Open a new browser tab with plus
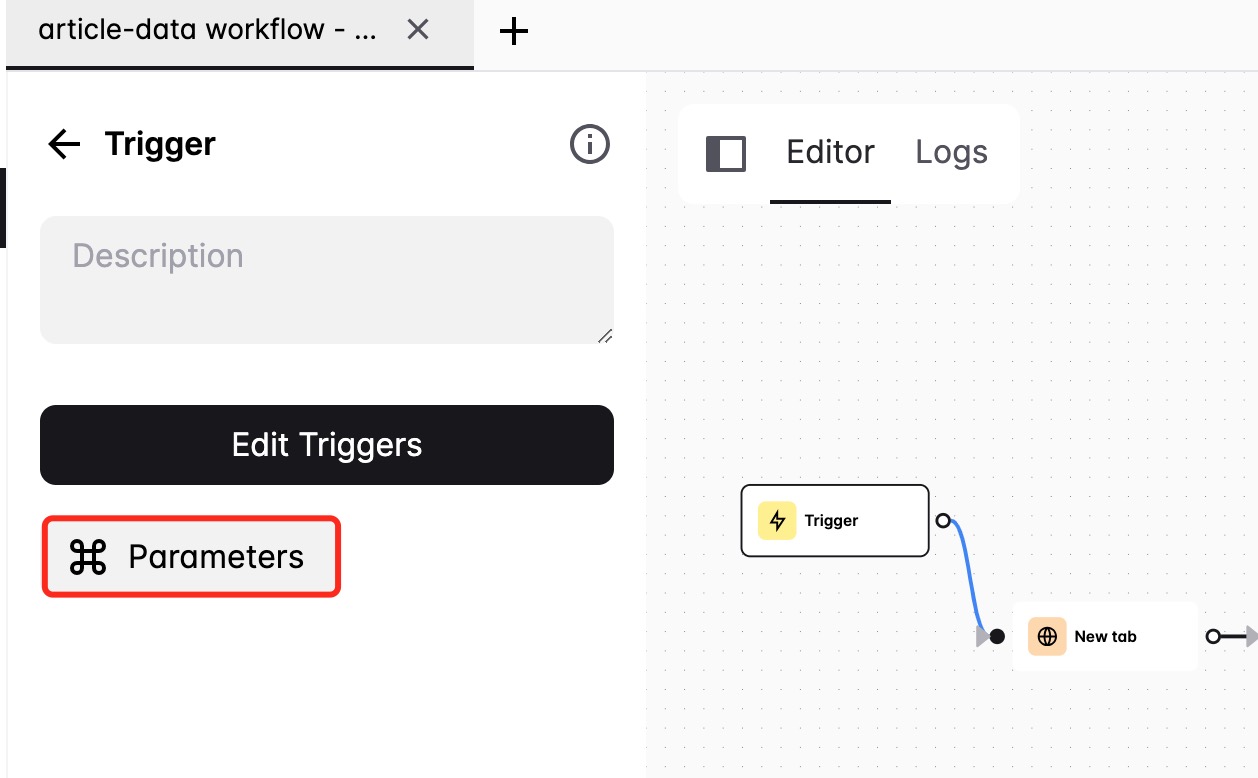 click(514, 32)
